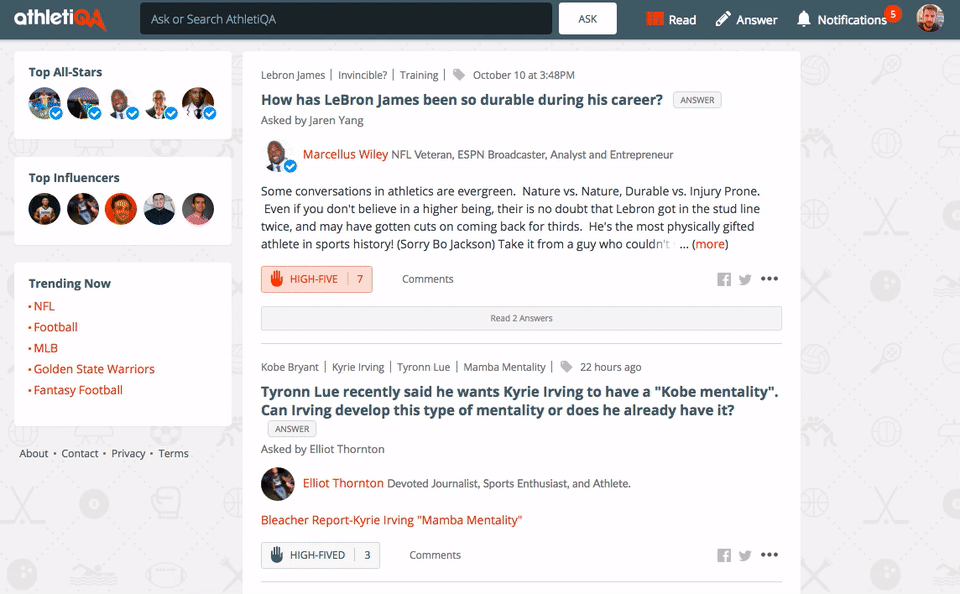Select the Invincible? topic tag
The image size is (960, 594).
pos(362,75)
